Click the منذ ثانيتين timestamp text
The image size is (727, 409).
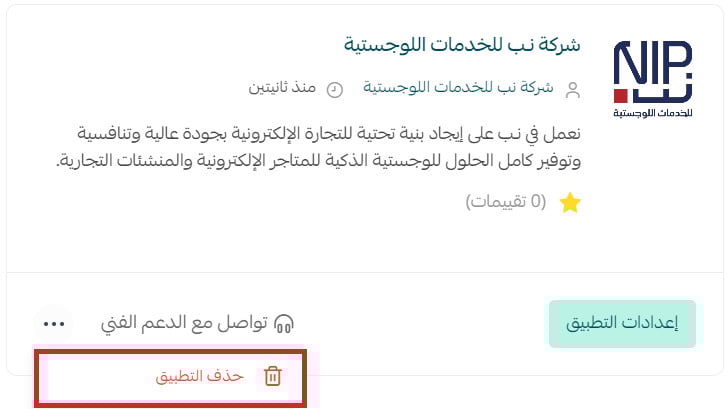[x=282, y=87]
